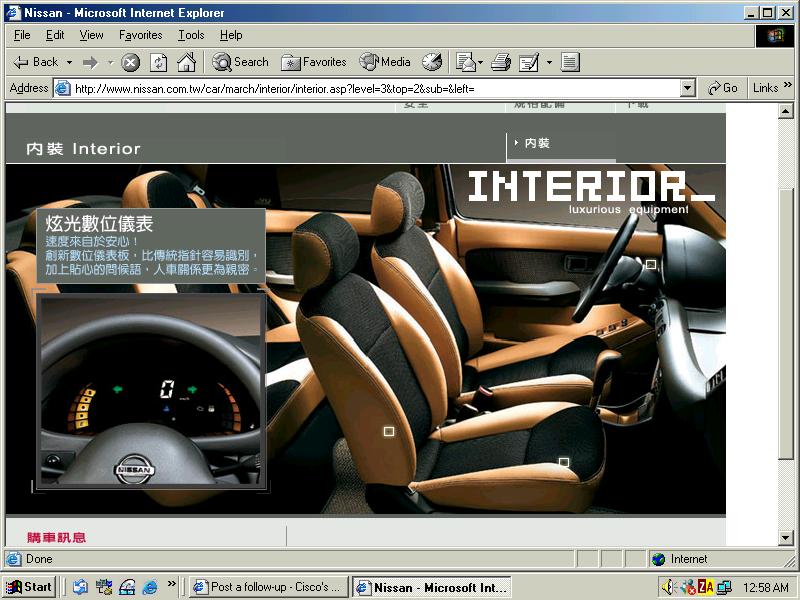Screen dimensions: 800x600
Task: Click the Edit page icon
Action: 529,62
